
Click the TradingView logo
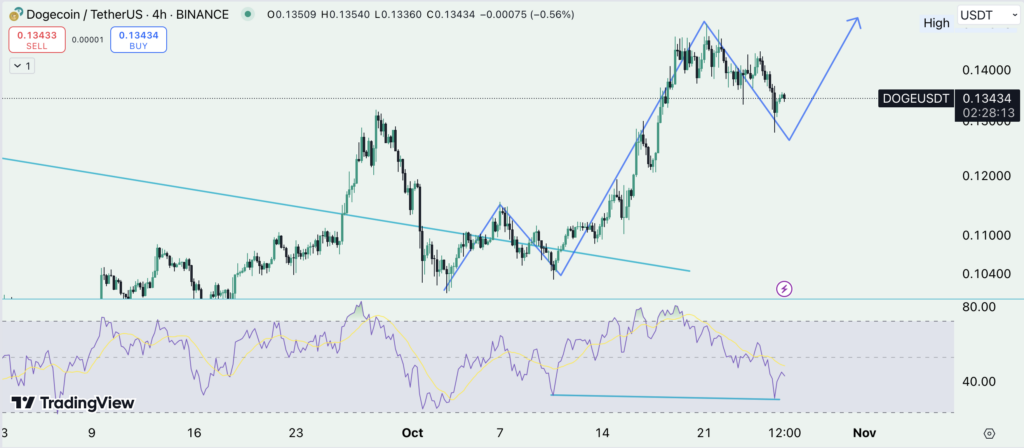coord(72,403)
